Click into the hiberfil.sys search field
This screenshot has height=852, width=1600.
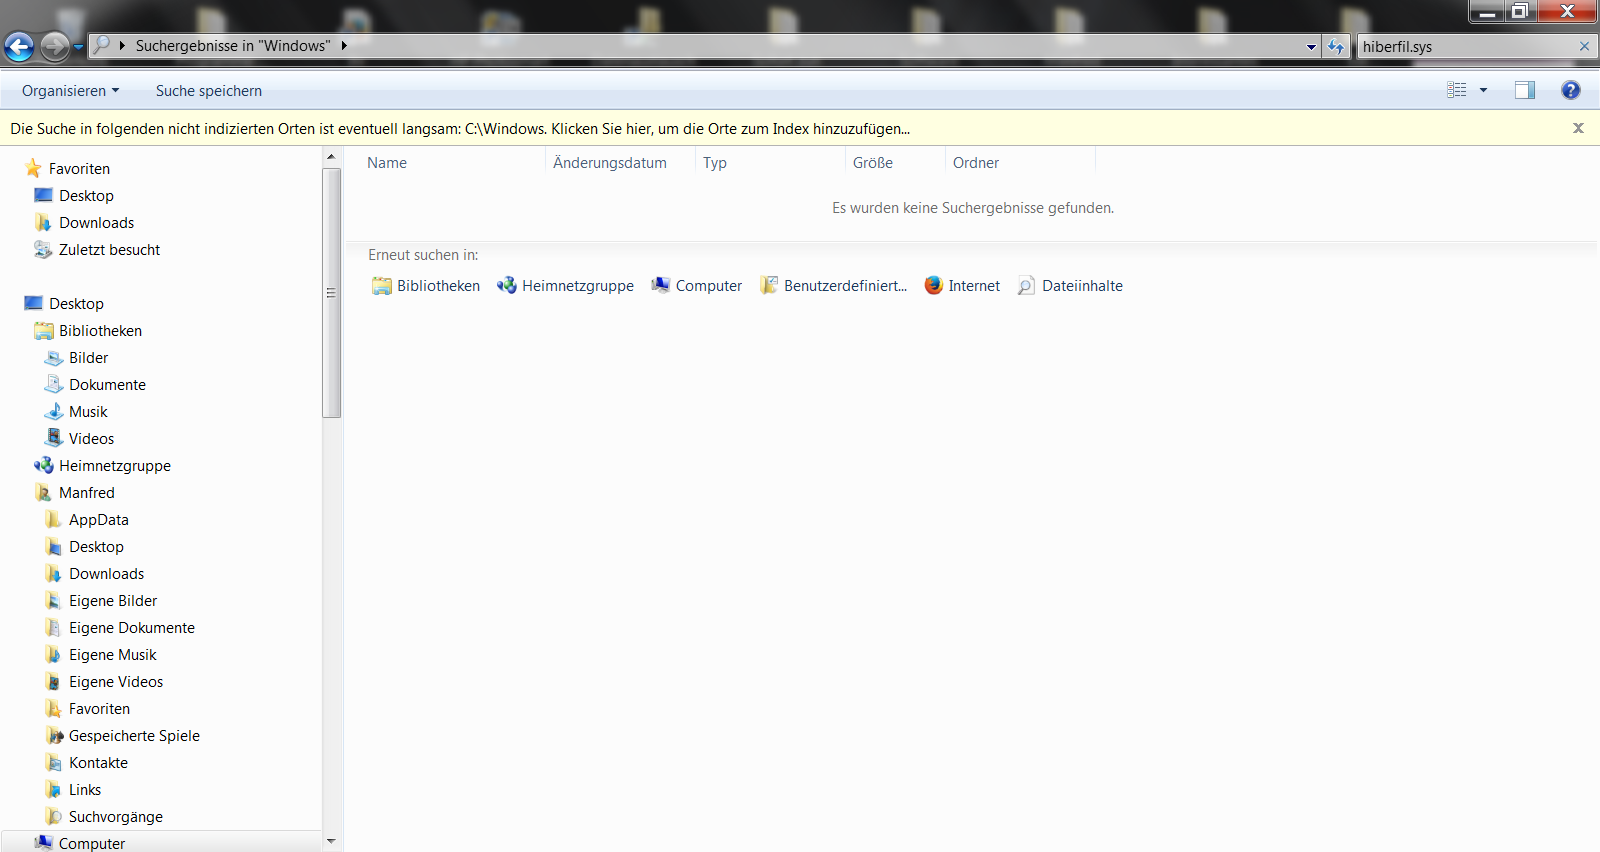tap(1466, 46)
